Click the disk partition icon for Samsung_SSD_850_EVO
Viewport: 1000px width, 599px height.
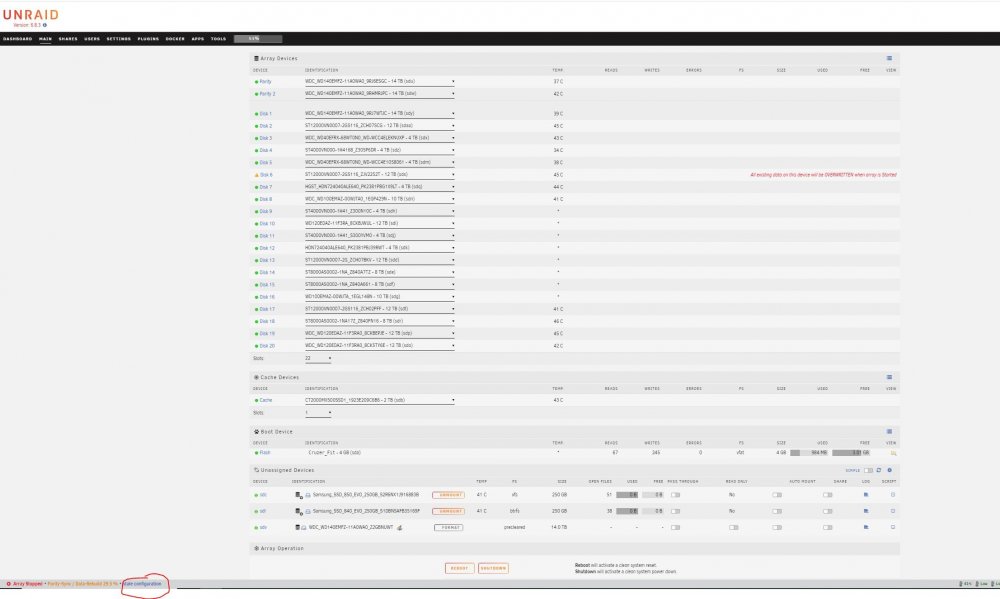click(x=298, y=495)
